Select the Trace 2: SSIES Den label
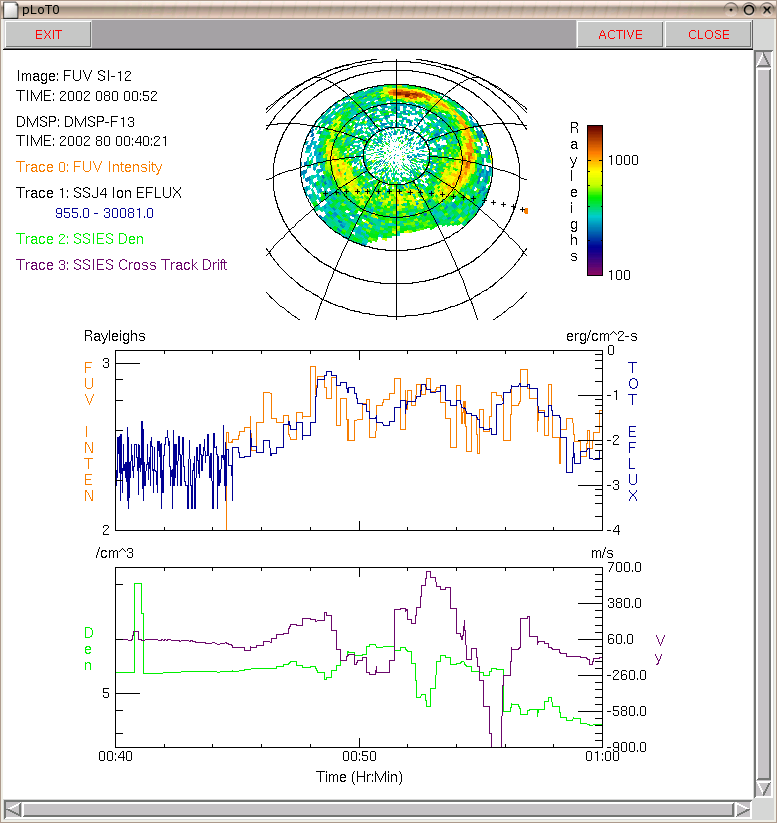This screenshot has width=777, height=823. (x=80, y=239)
